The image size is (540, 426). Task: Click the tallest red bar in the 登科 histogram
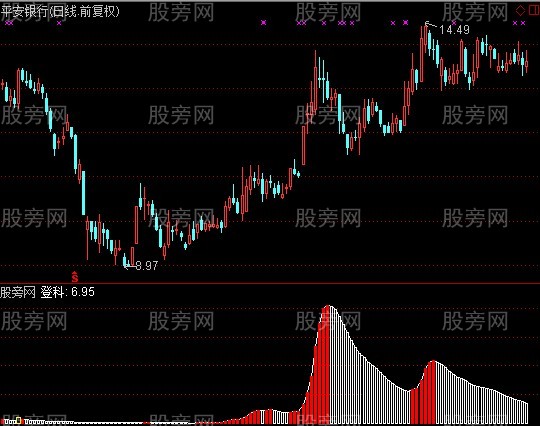[328, 364]
